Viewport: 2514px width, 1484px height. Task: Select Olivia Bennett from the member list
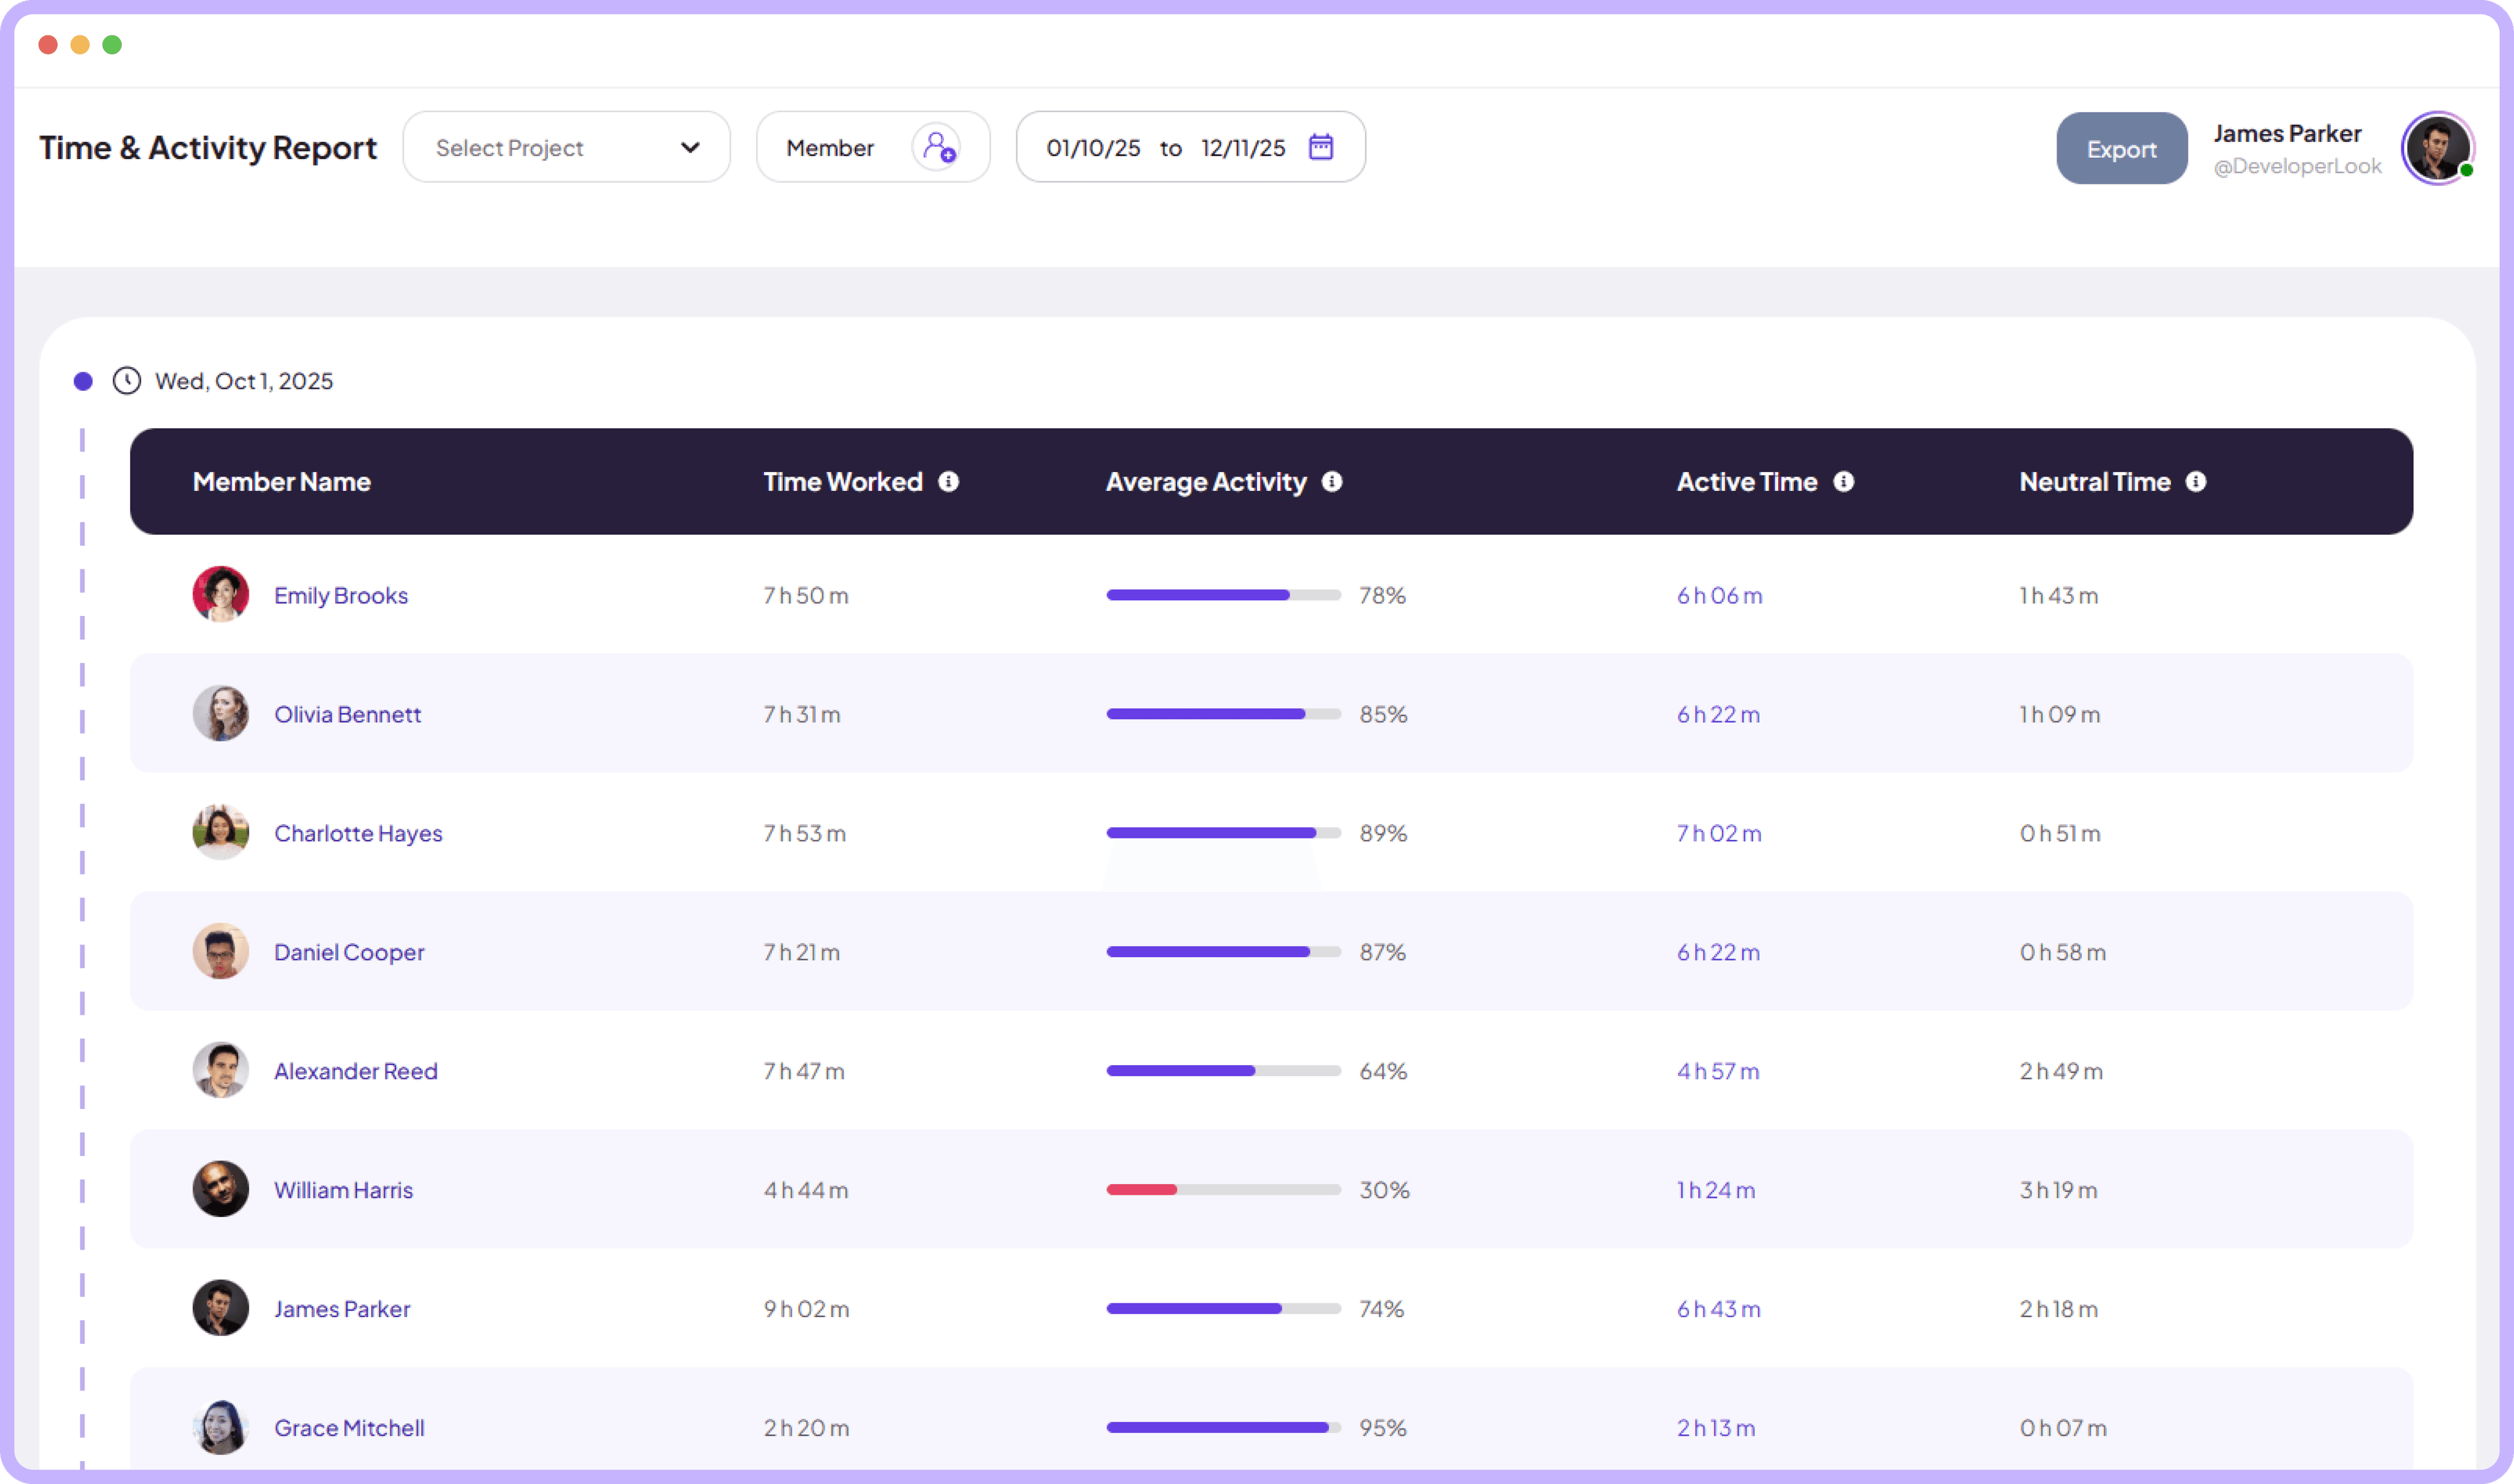tap(347, 714)
